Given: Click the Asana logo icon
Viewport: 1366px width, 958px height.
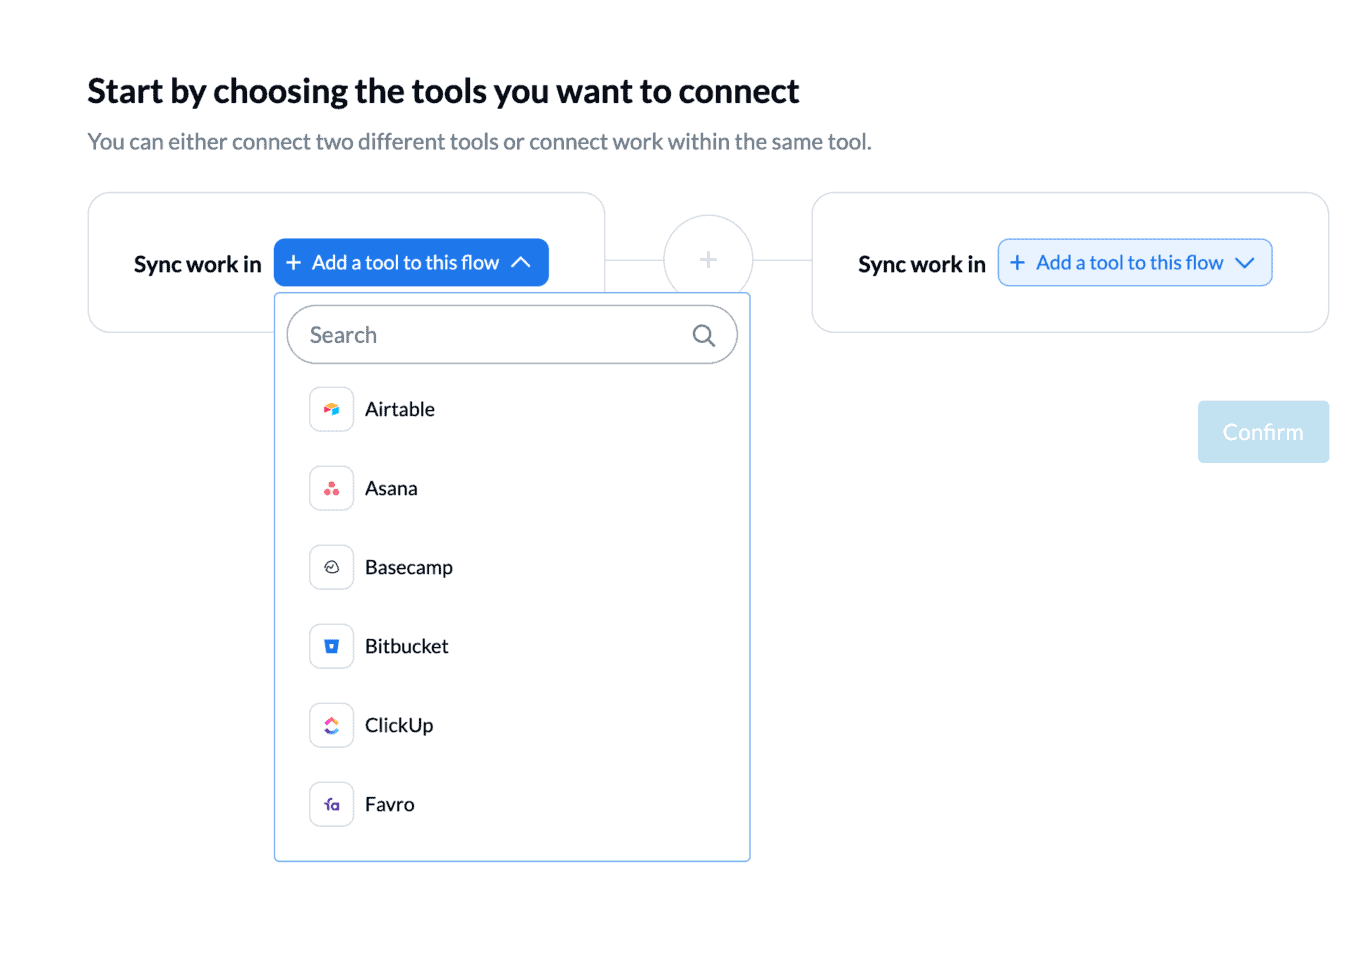Looking at the screenshot, I should click(331, 488).
